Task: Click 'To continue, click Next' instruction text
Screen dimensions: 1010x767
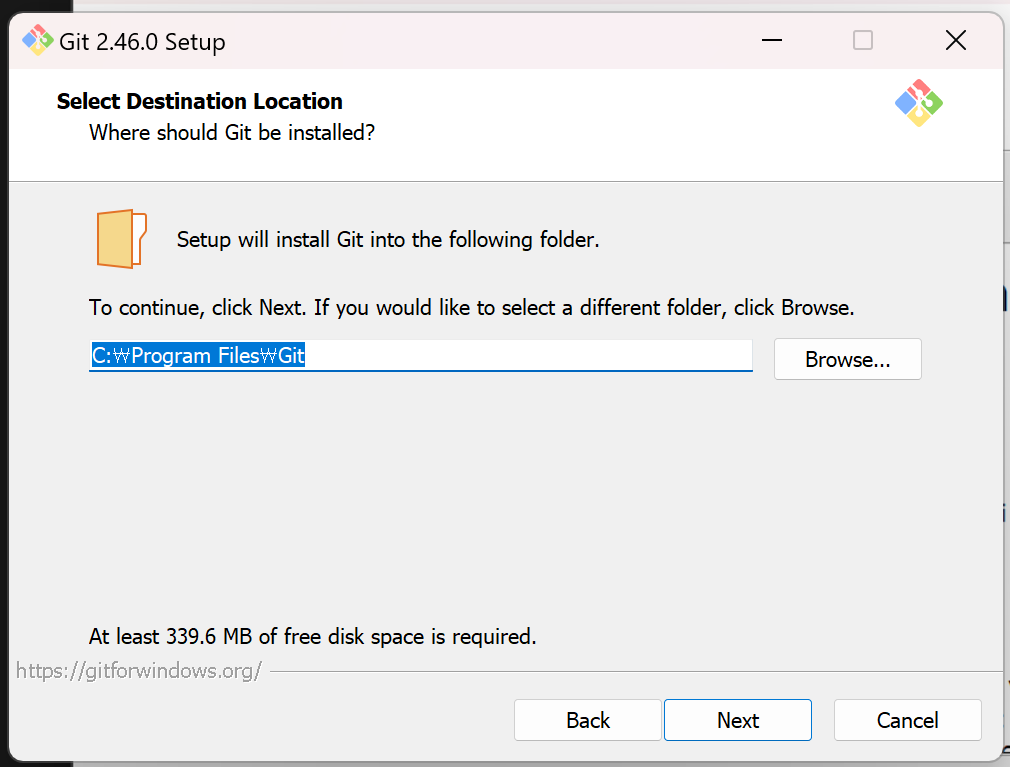Action: pos(472,308)
